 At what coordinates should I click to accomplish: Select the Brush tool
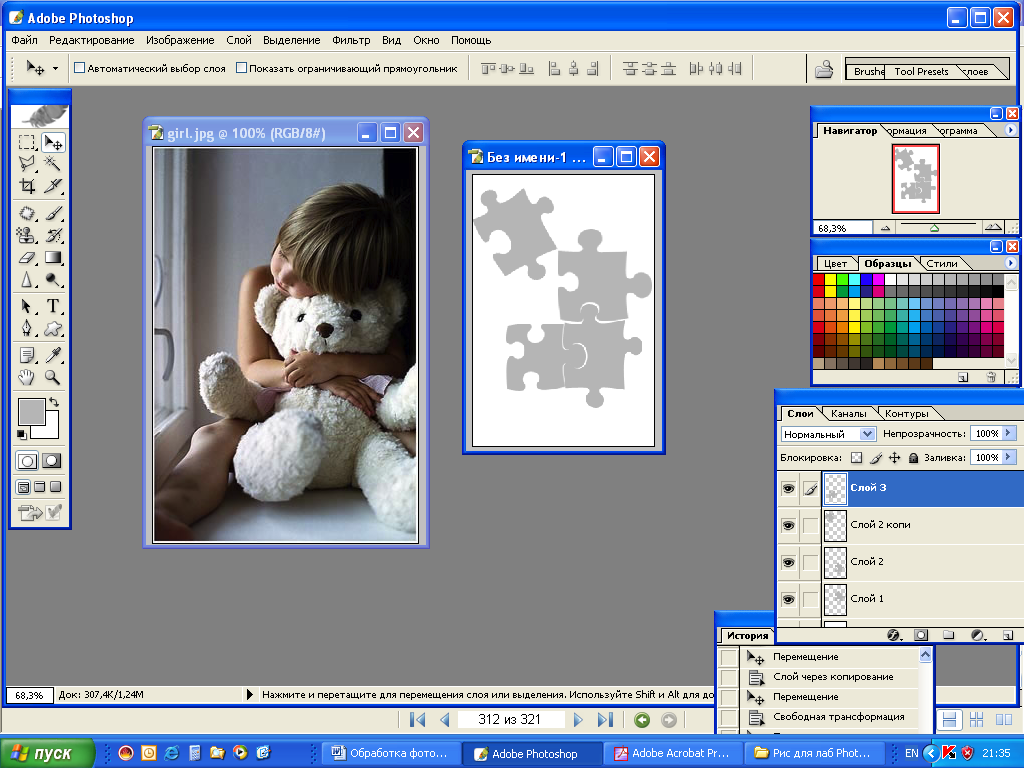click(53, 213)
